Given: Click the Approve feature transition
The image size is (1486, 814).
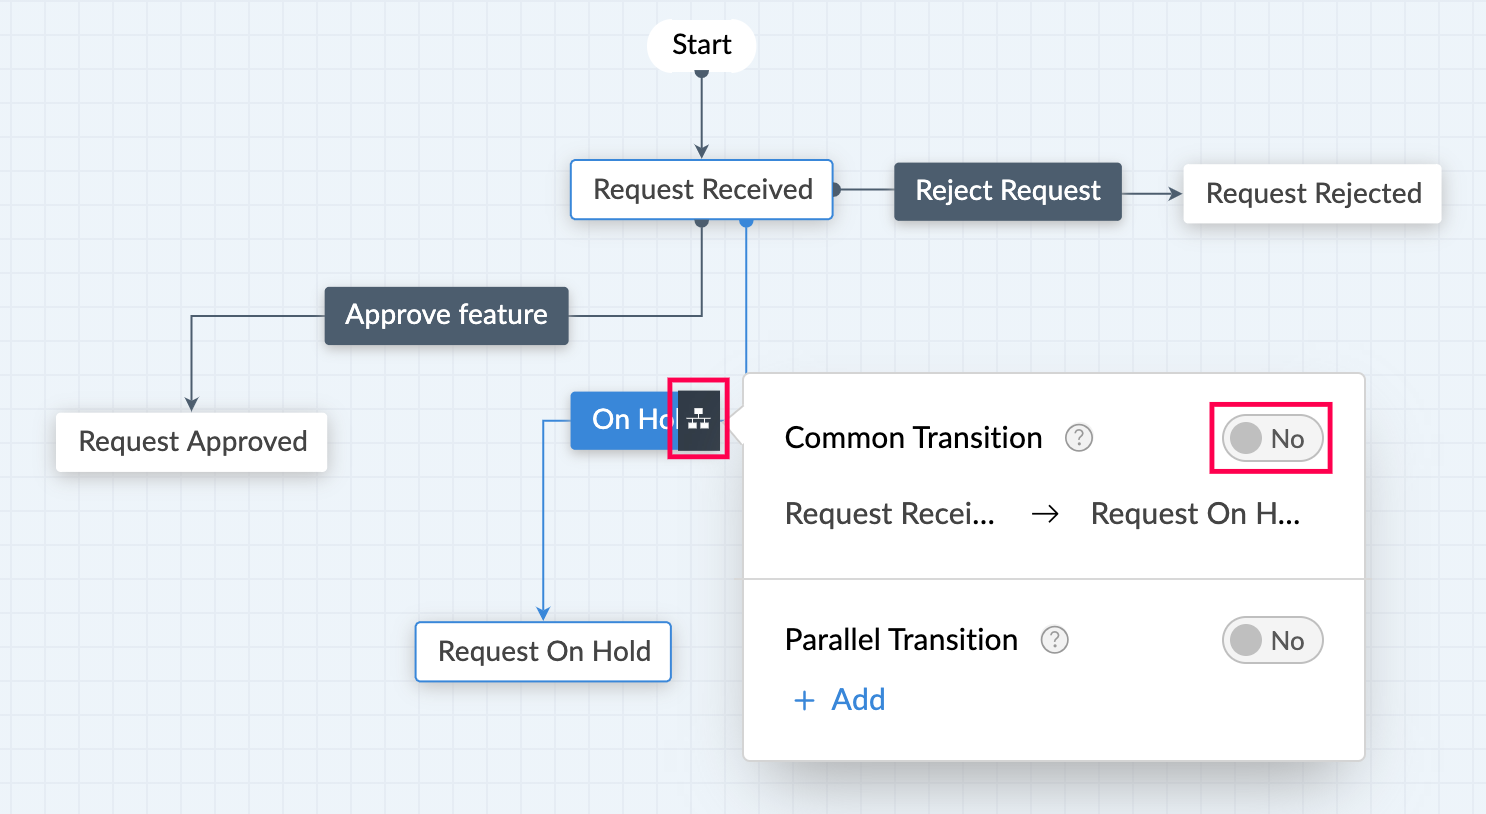Looking at the screenshot, I should coord(446,316).
